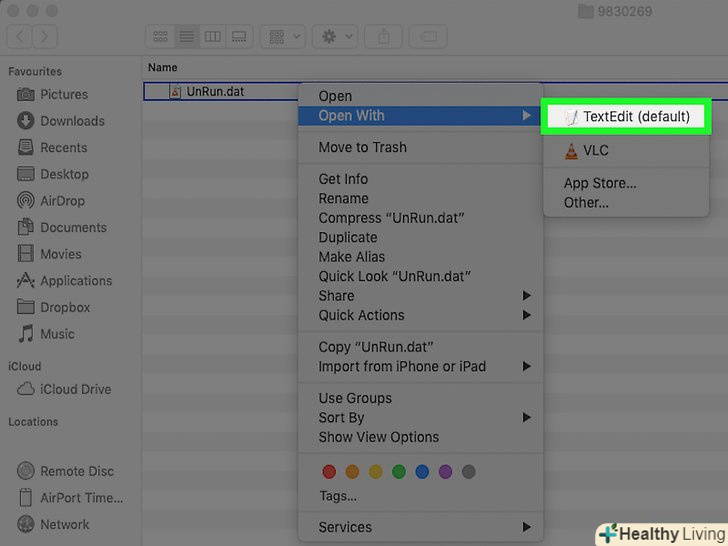Image resolution: width=728 pixels, height=546 pixels.
Task: Apply the purple tag color
Action: coord(445,472)
